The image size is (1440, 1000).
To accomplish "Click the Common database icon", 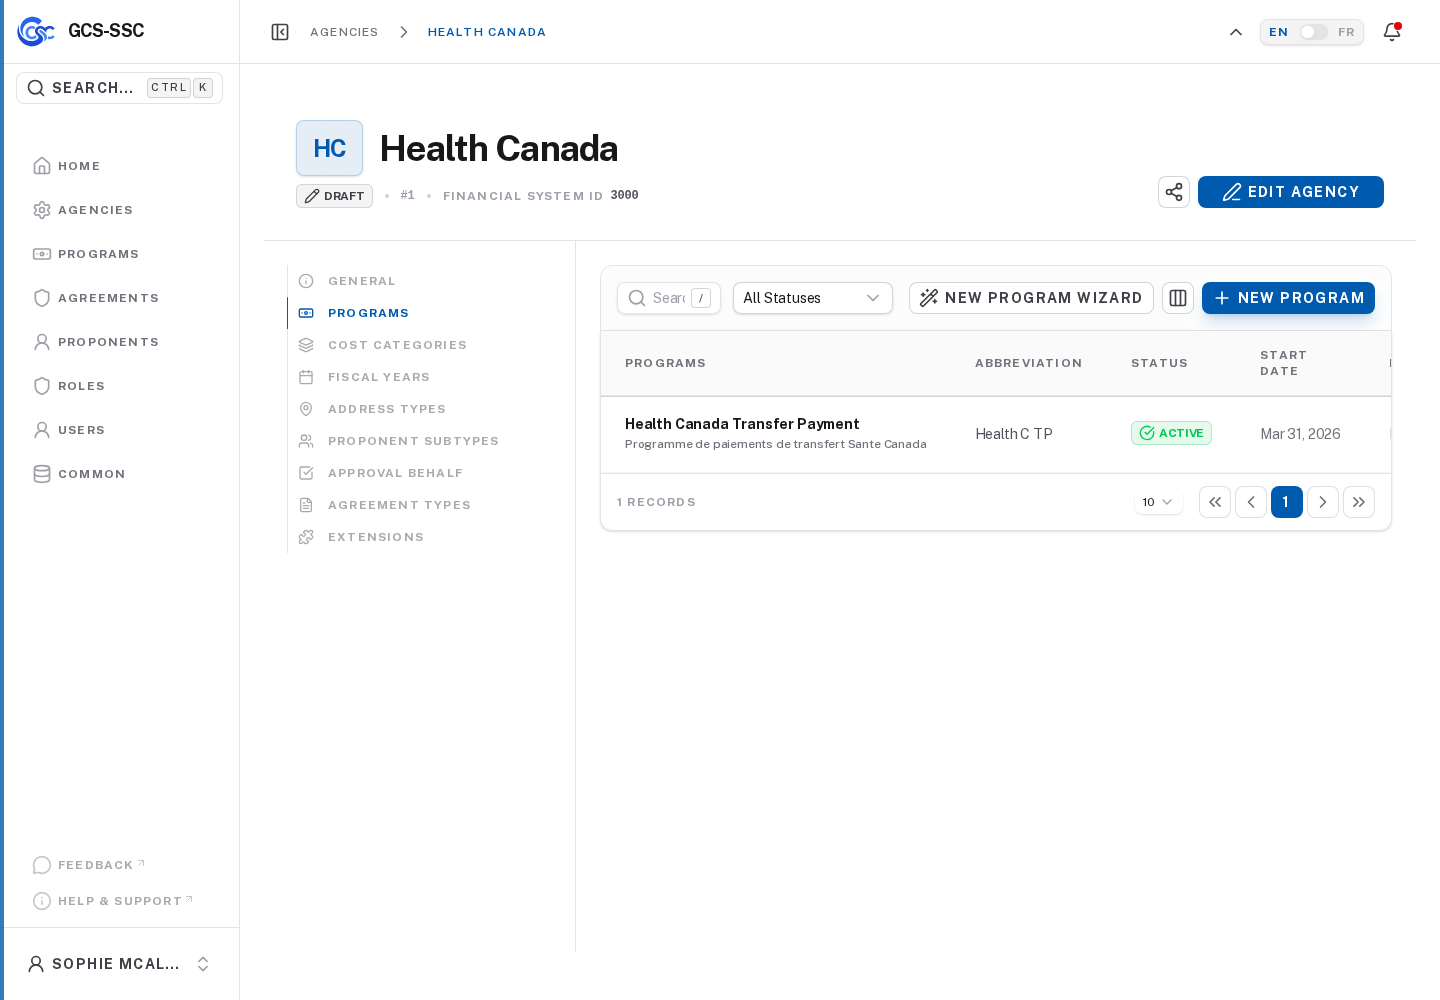I will [x=42, y=474].
